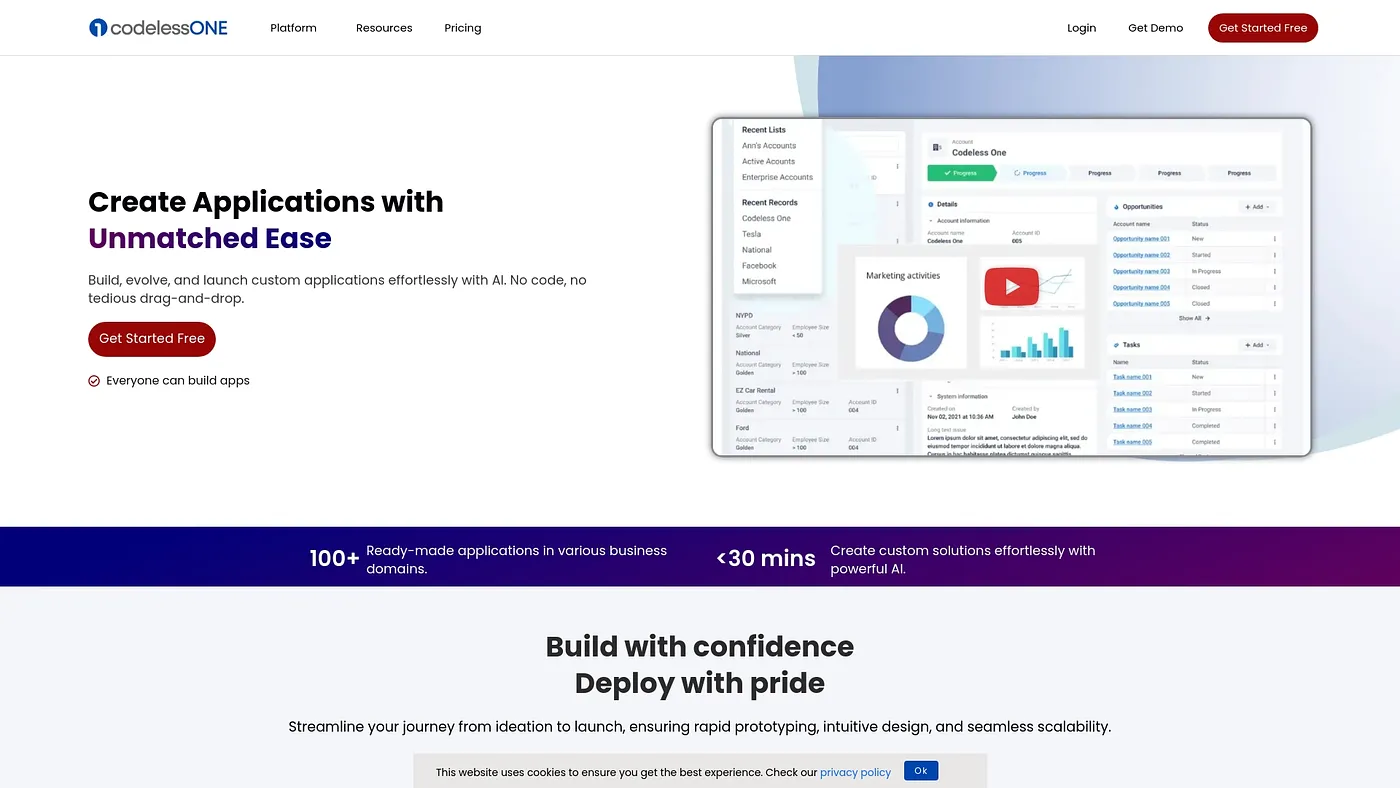
Task: Click the Unmatched Ease headline text
Action: (x=210, y=239)
